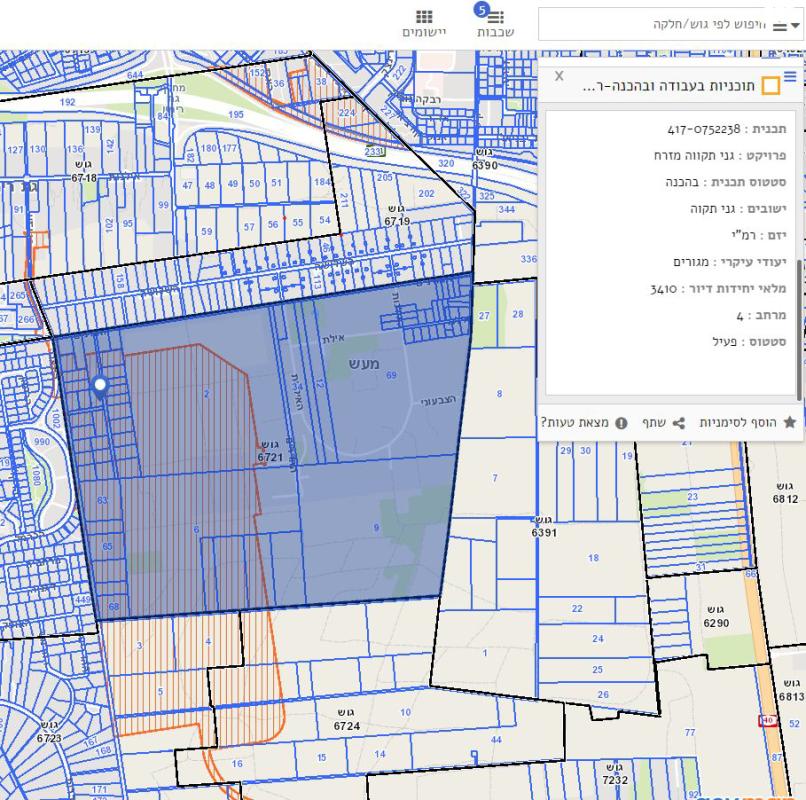
Task: Open the info panel hamburger menu
Action: (790, 77)
